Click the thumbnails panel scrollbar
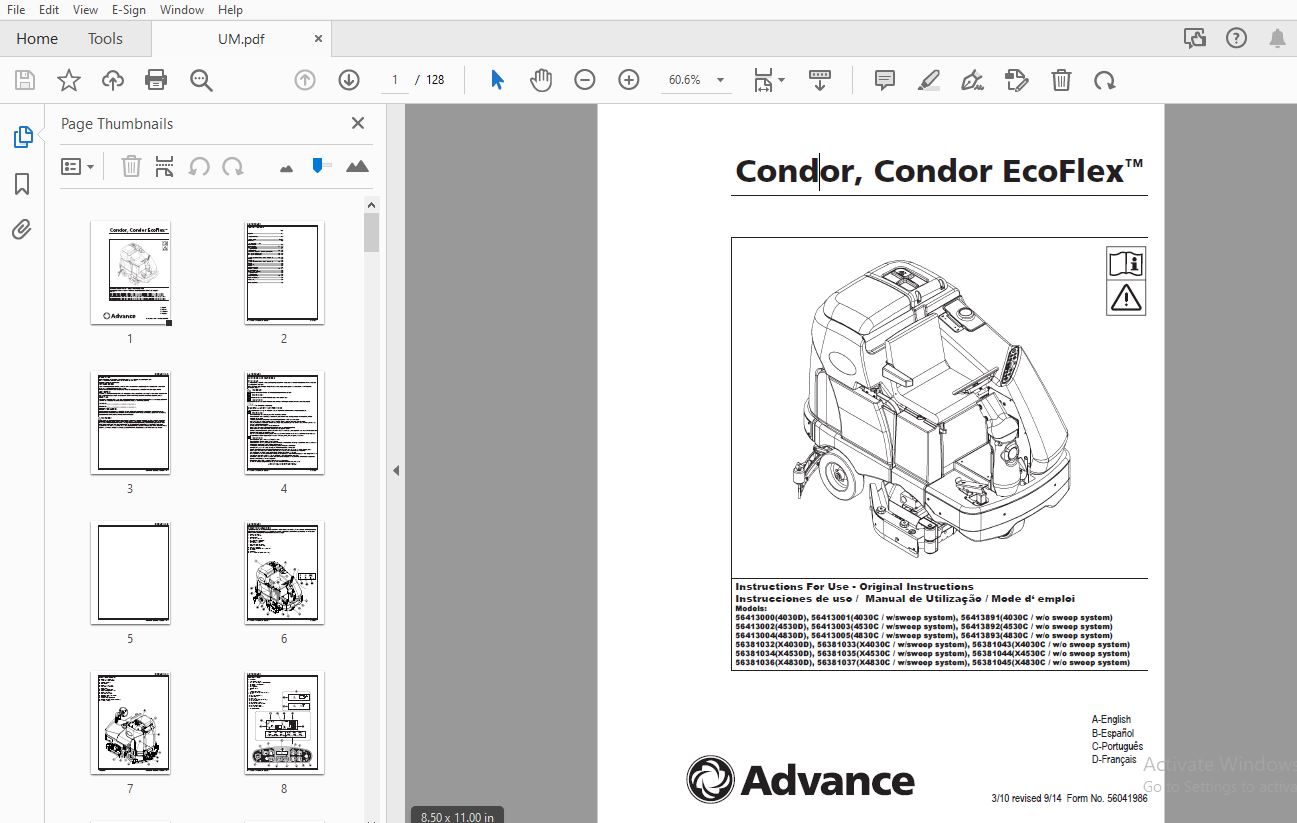The width and height of the screenshot is (1297, 823). pos(371,232)
